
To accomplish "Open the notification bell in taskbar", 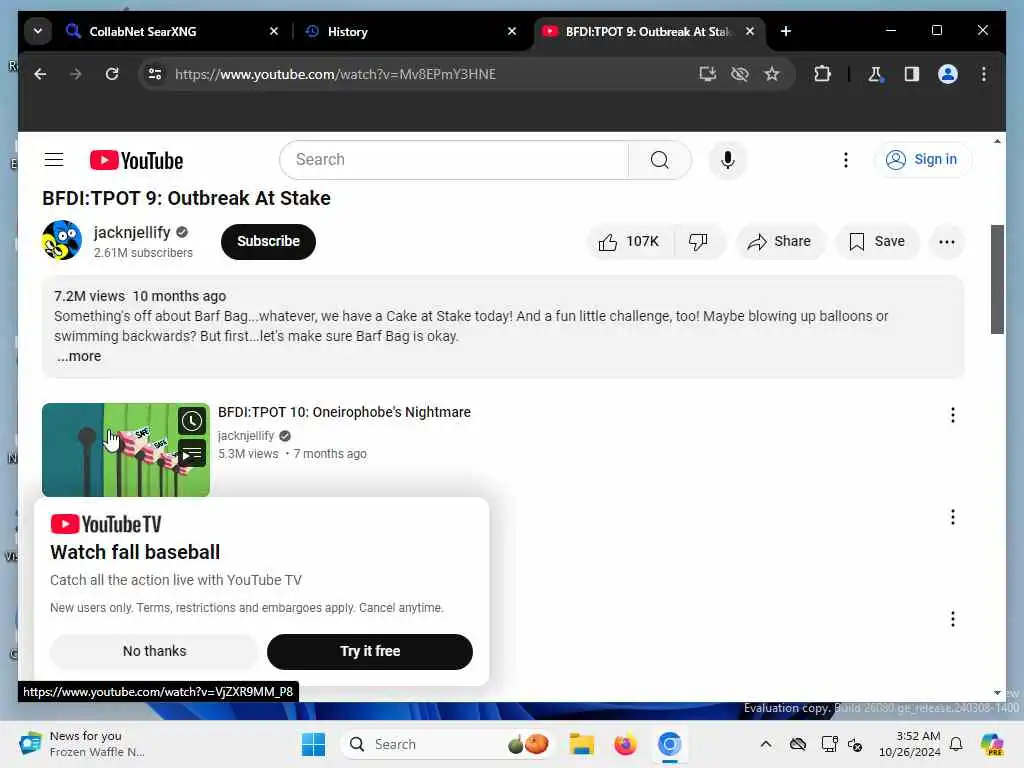I will pyautogui.click(x=956, y=744).
